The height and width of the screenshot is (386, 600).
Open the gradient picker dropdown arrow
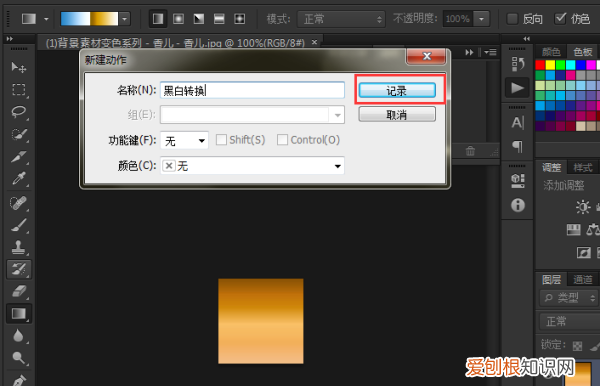[x=124, y=18]
